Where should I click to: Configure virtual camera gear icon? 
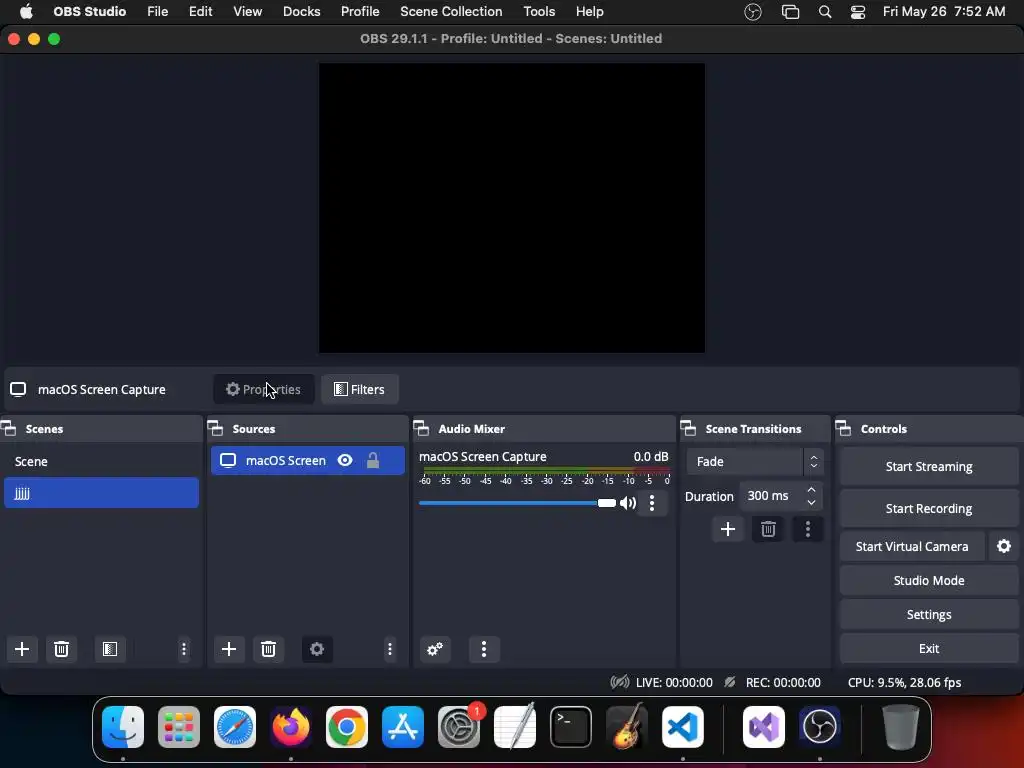(1004, 546)
